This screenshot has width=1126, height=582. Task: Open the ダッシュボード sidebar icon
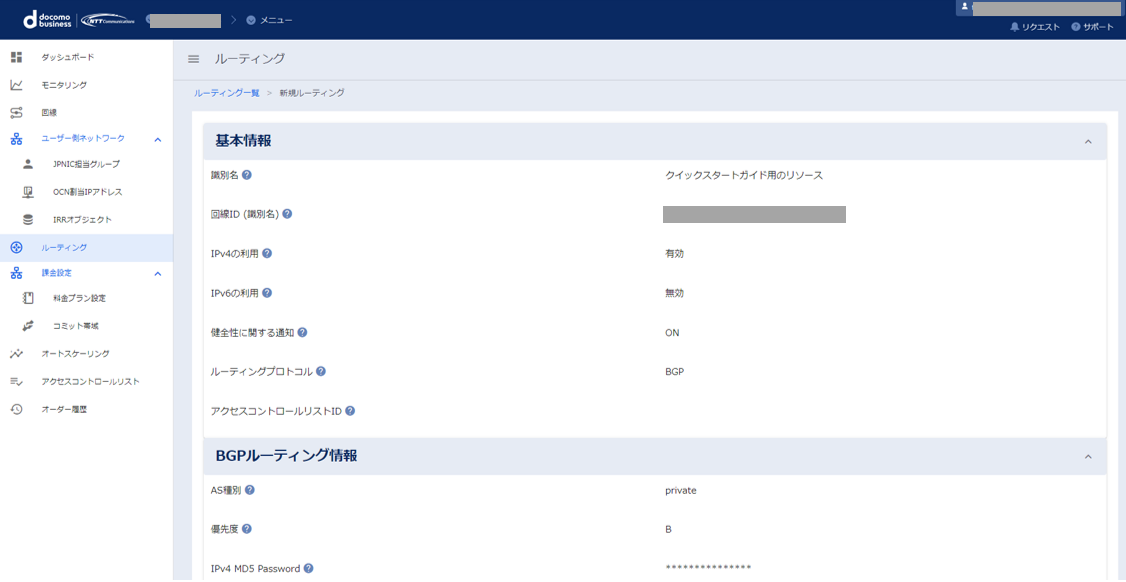[x=17, y=57]
